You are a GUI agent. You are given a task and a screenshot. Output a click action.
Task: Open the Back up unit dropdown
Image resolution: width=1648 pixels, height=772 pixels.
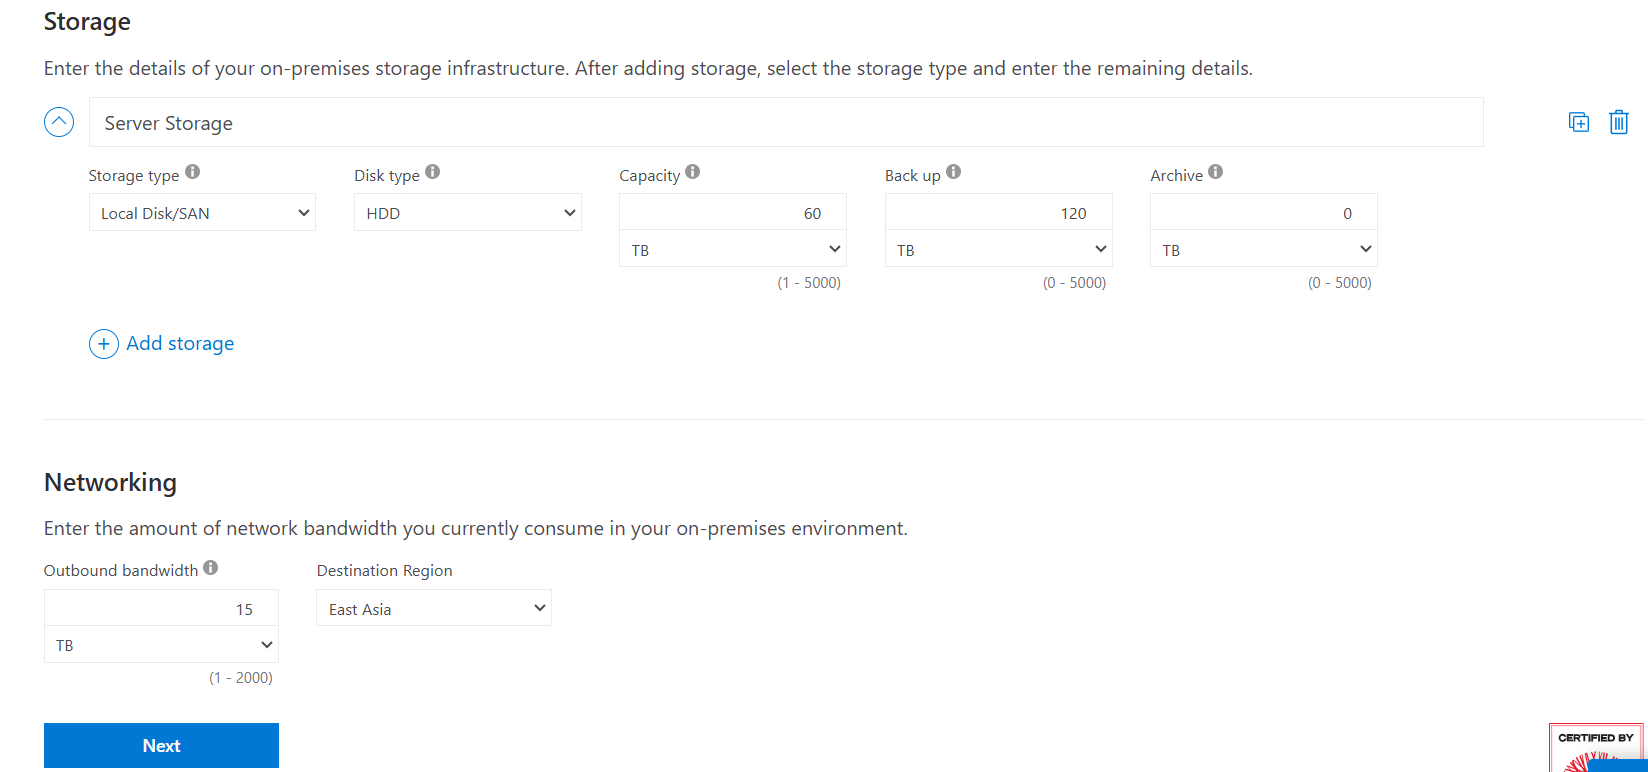click(998, 250)
